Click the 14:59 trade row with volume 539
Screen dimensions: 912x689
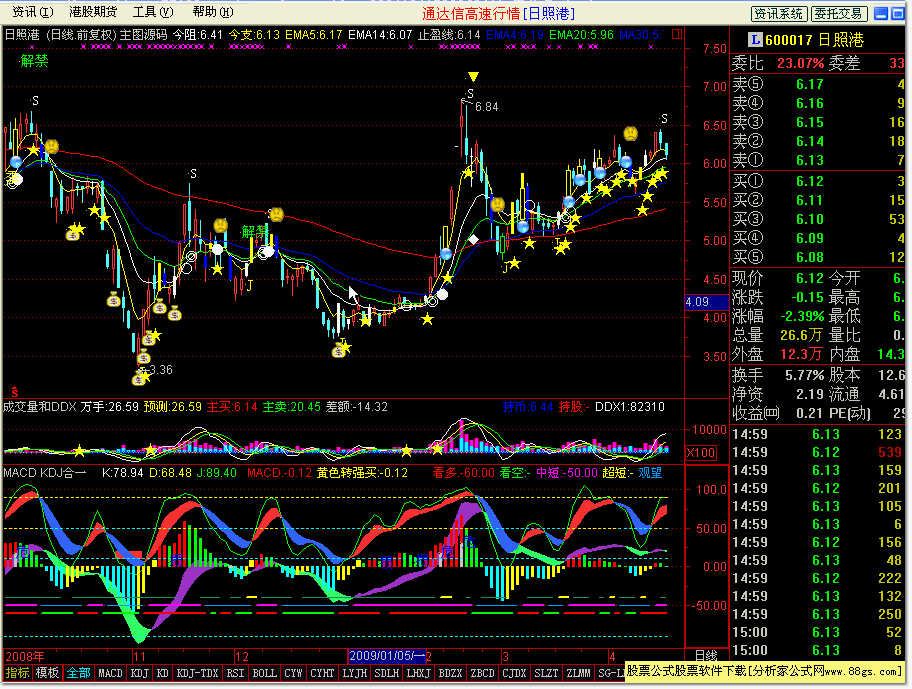point(817,452)
